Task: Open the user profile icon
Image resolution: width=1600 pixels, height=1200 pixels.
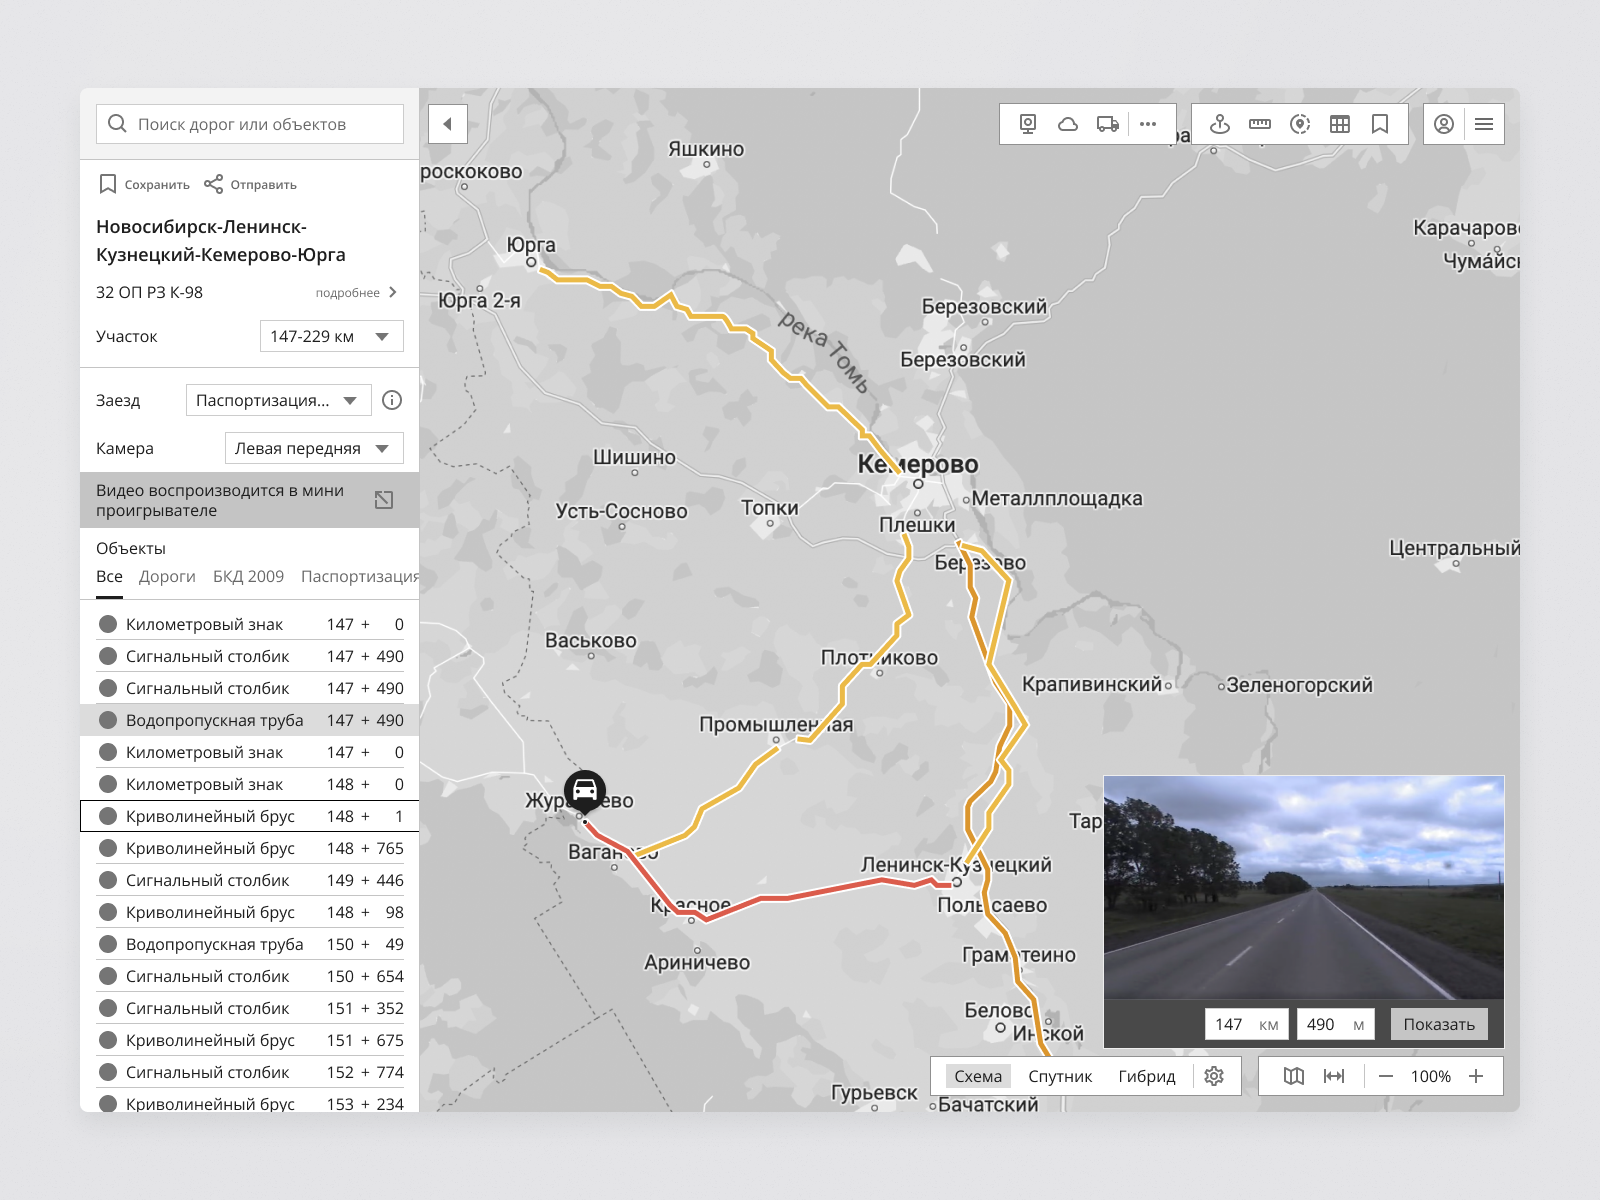Action: point(1444,124)
